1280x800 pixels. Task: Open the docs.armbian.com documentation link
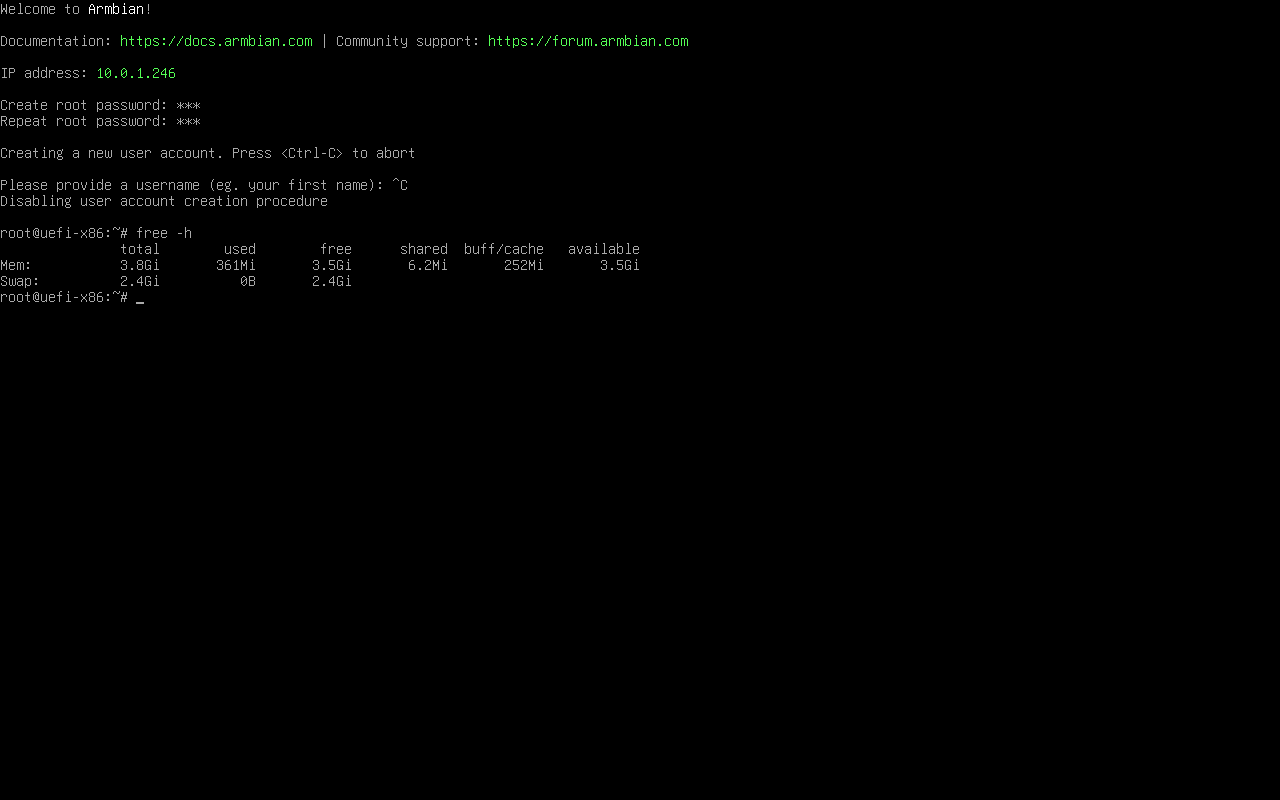(216, 41)
